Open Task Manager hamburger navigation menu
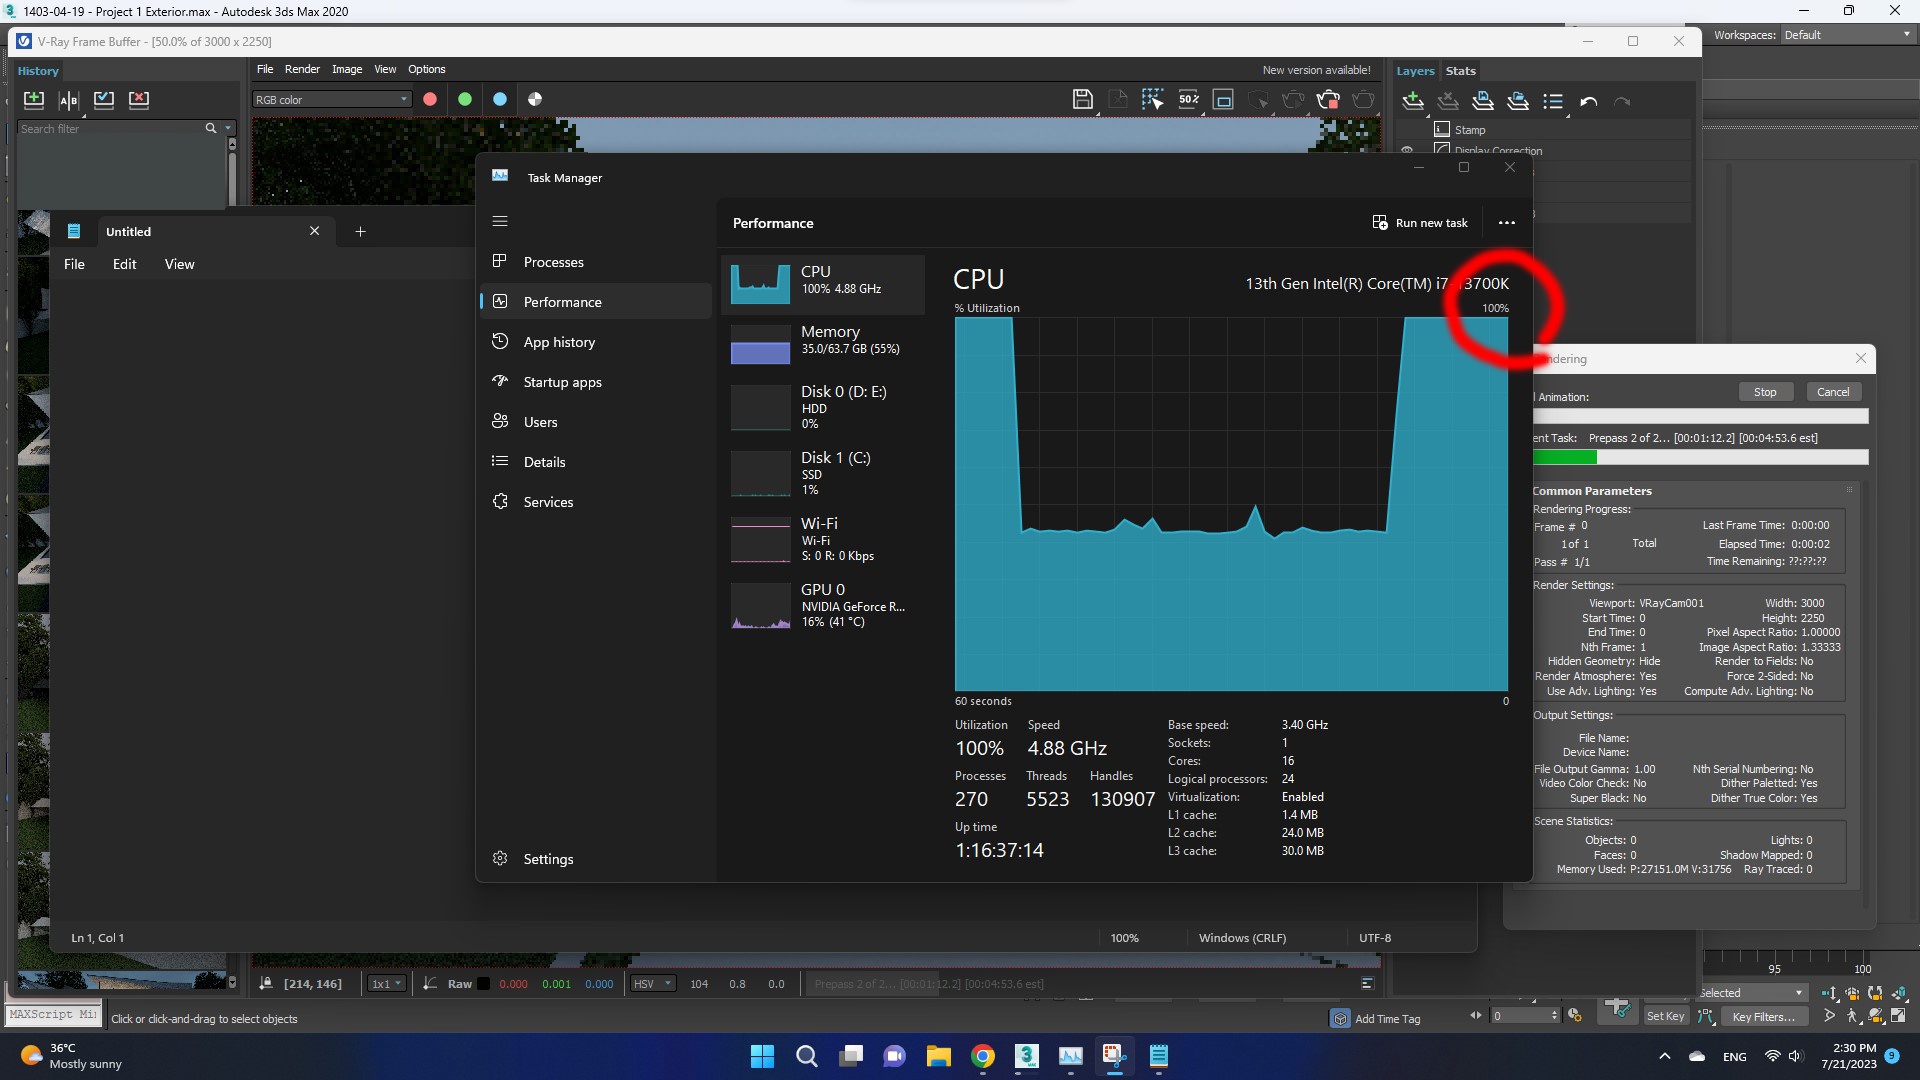 500,222
